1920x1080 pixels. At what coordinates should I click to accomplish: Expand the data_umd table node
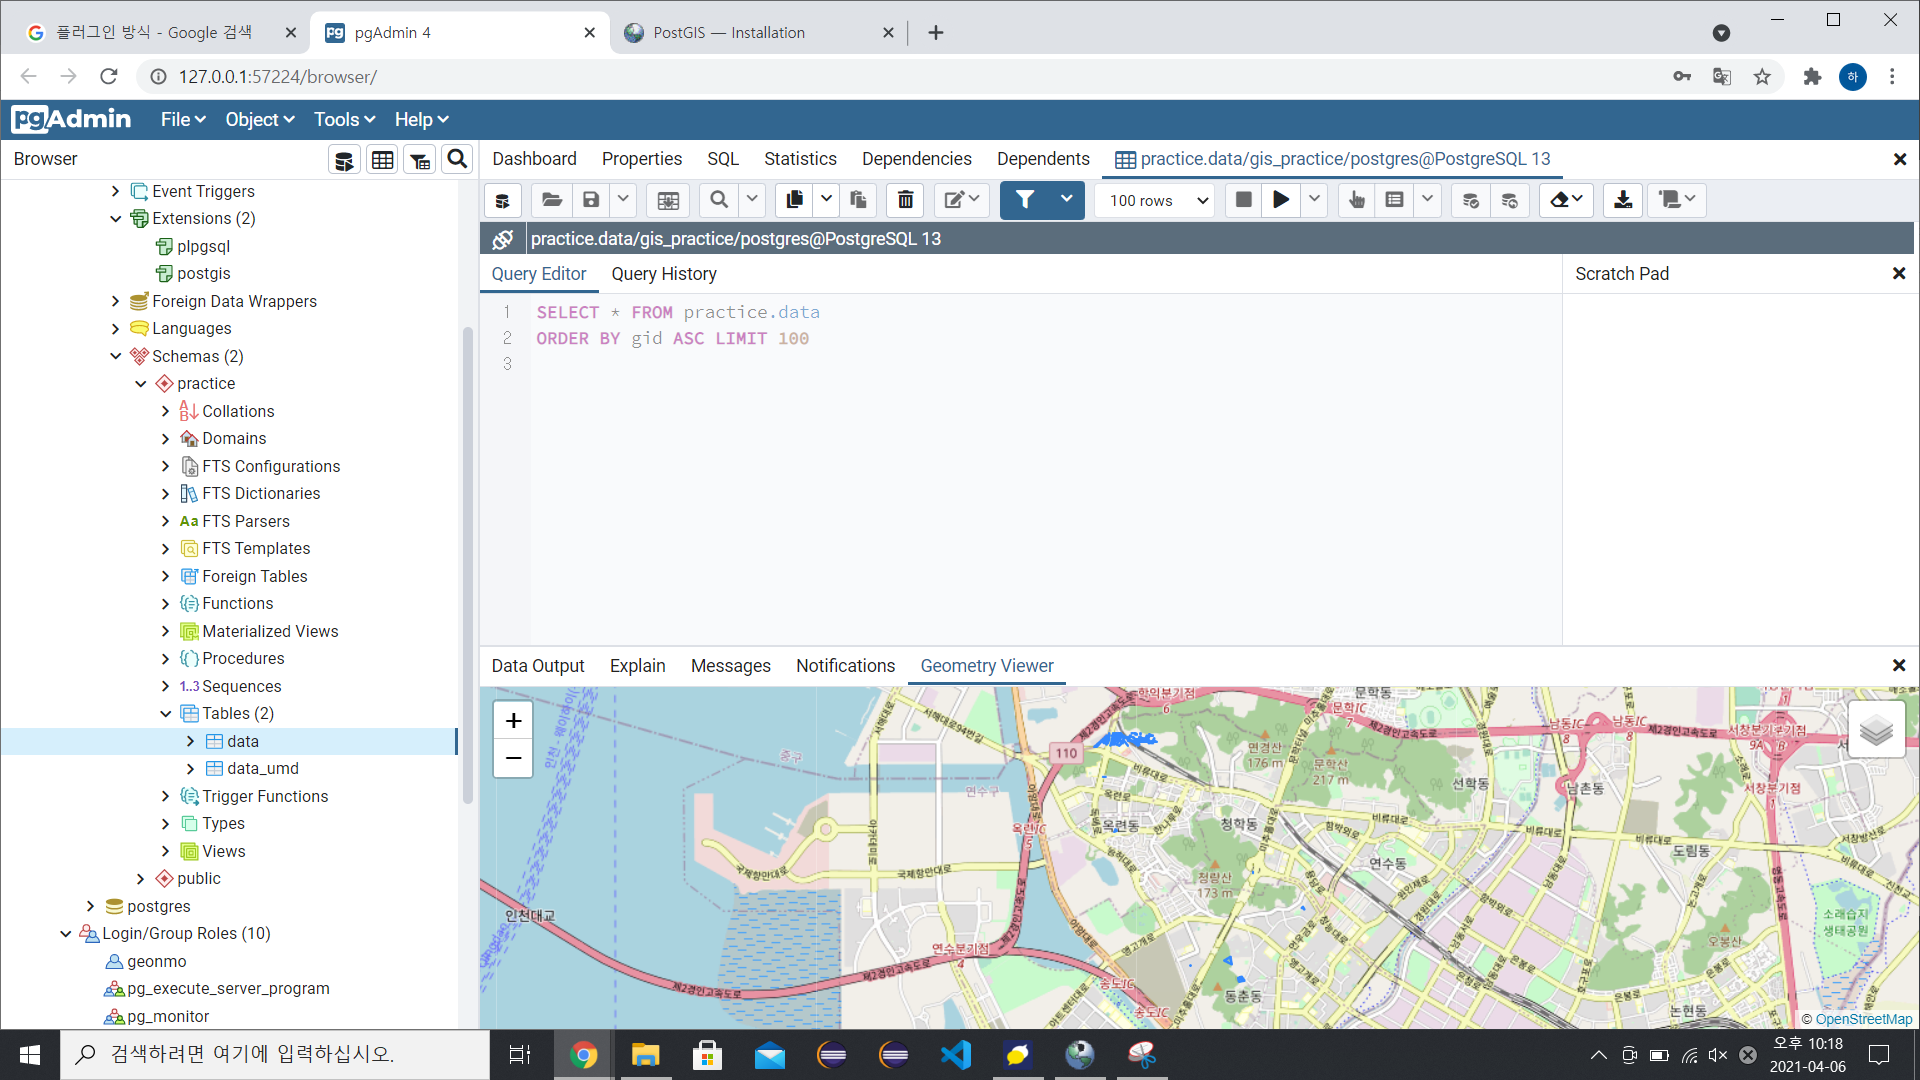[x=190, y=769]
